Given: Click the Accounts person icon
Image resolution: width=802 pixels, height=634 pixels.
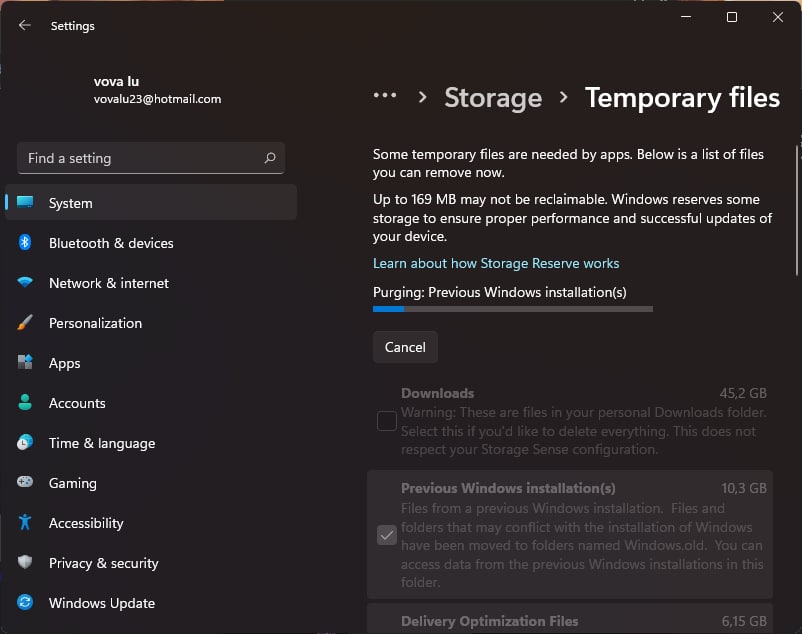Looking at the screenshot, I should (x=25, y=402).
